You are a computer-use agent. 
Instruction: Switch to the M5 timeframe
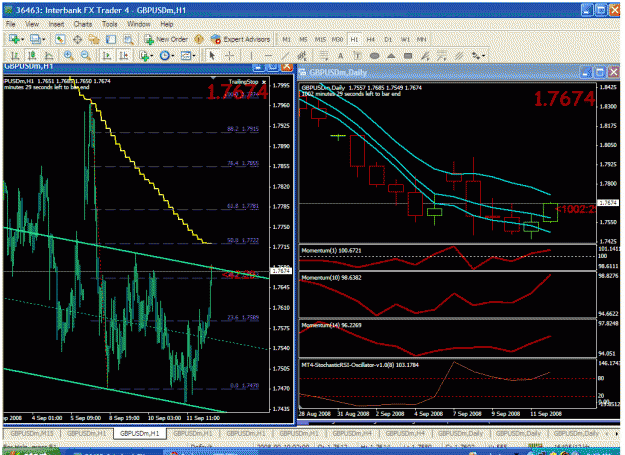click(303, 39)
